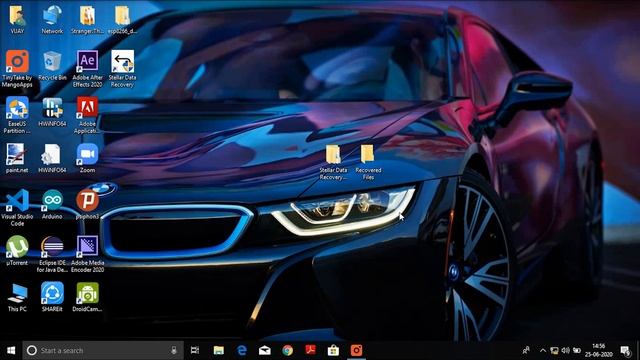Open Adobe Acrobat from the taskbar
640x360 pixels.
(x=311, y=350)
